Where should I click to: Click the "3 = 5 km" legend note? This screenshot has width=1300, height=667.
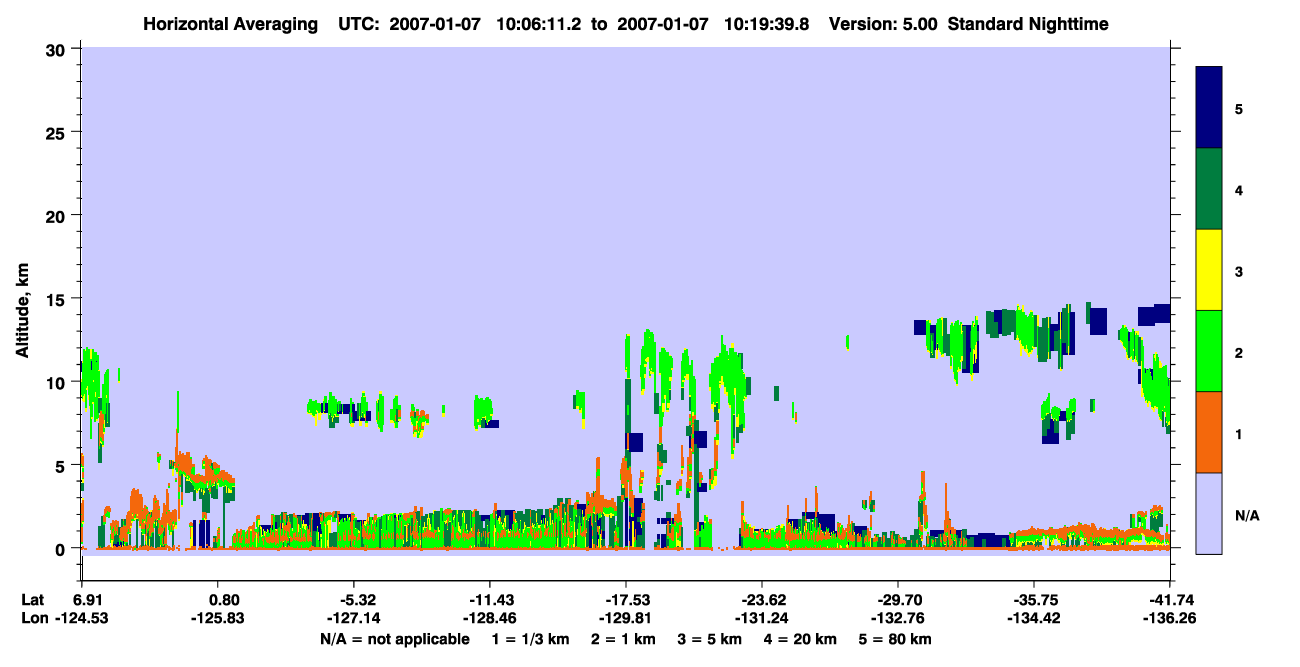point(710,639)
